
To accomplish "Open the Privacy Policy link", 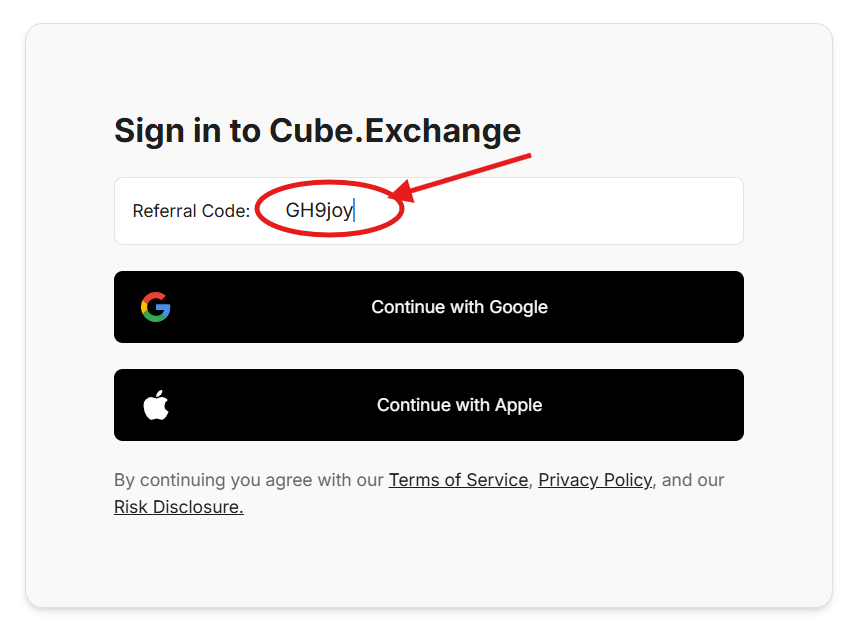I will pyautogui.click(x=594, y=480).
